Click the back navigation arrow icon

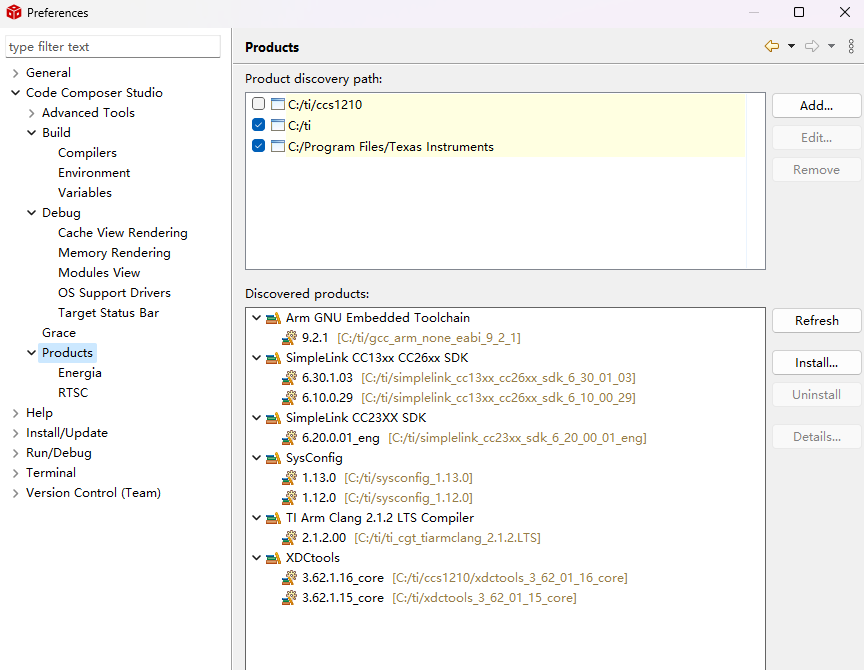click(x=771, y=46)
